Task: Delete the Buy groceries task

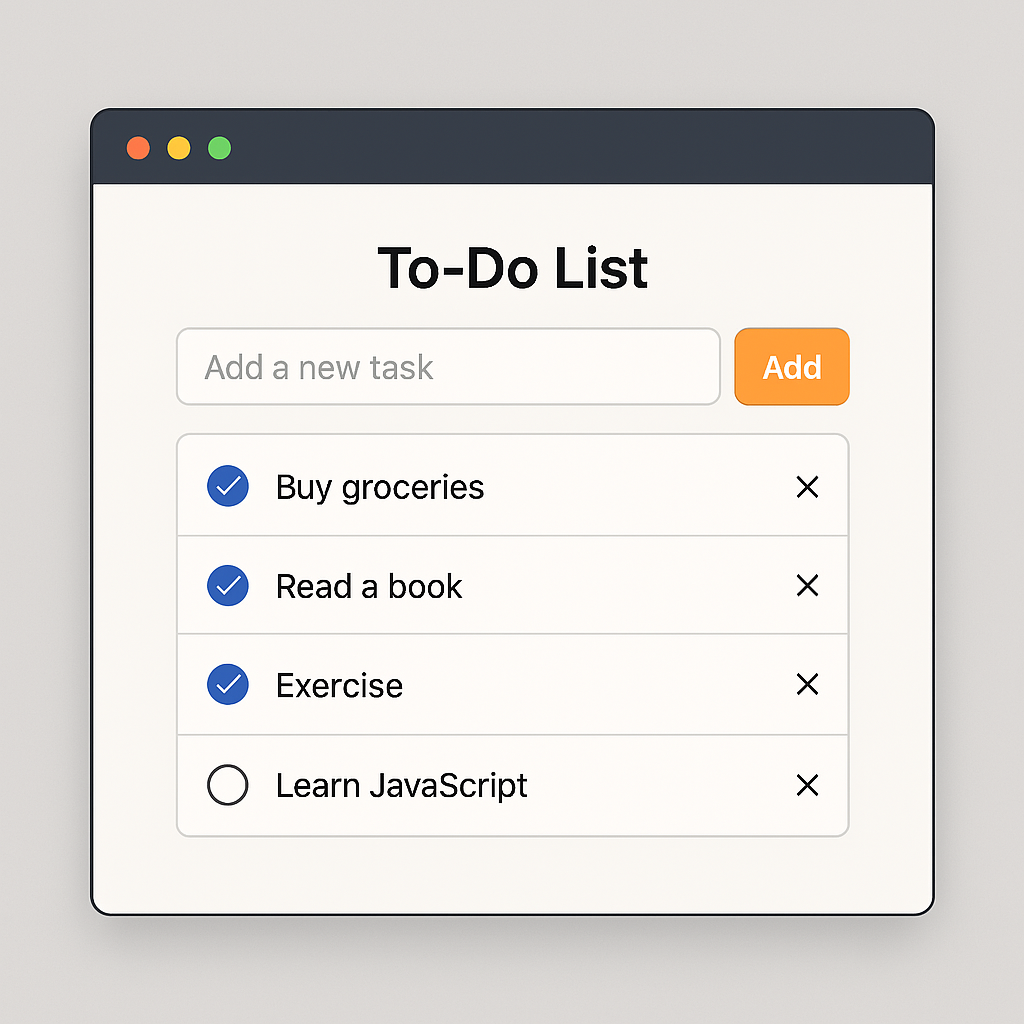Action: (x=807, y=487)
